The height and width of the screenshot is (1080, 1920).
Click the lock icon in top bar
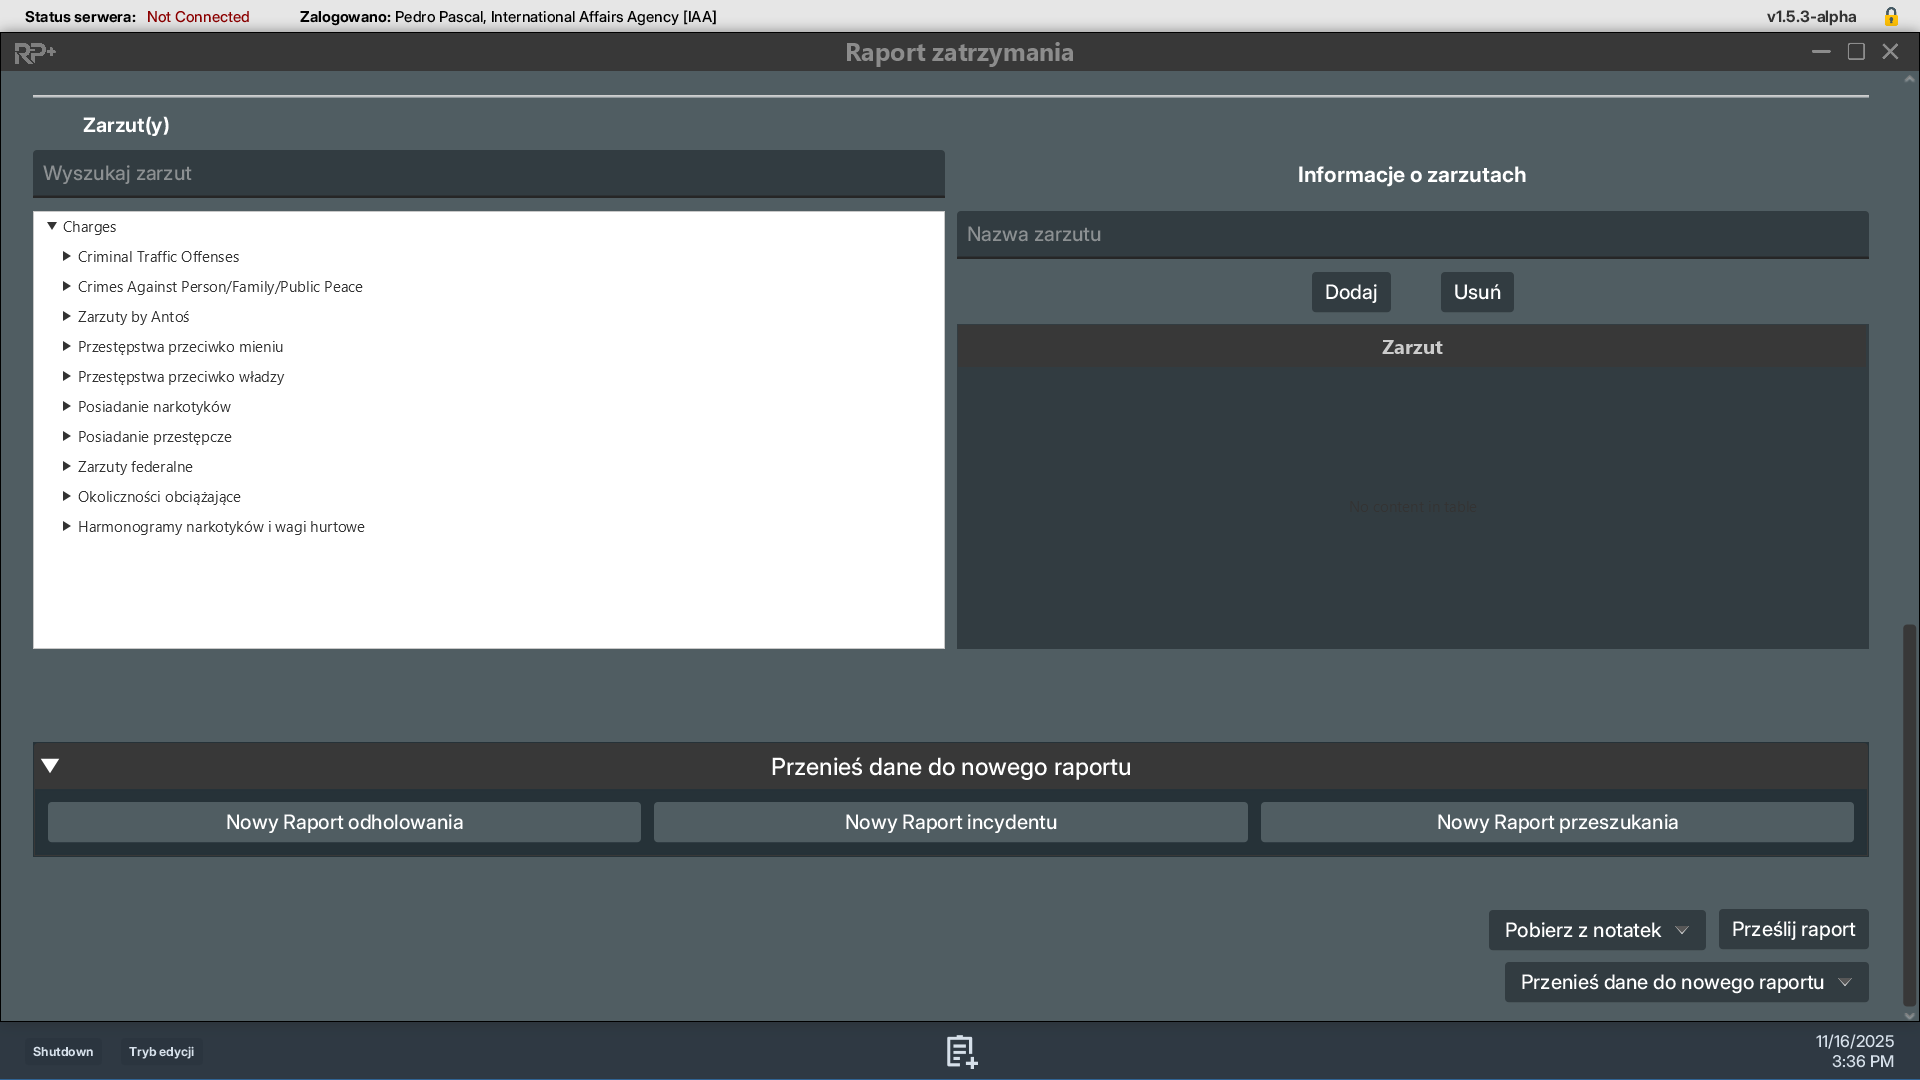[1890, 17]
